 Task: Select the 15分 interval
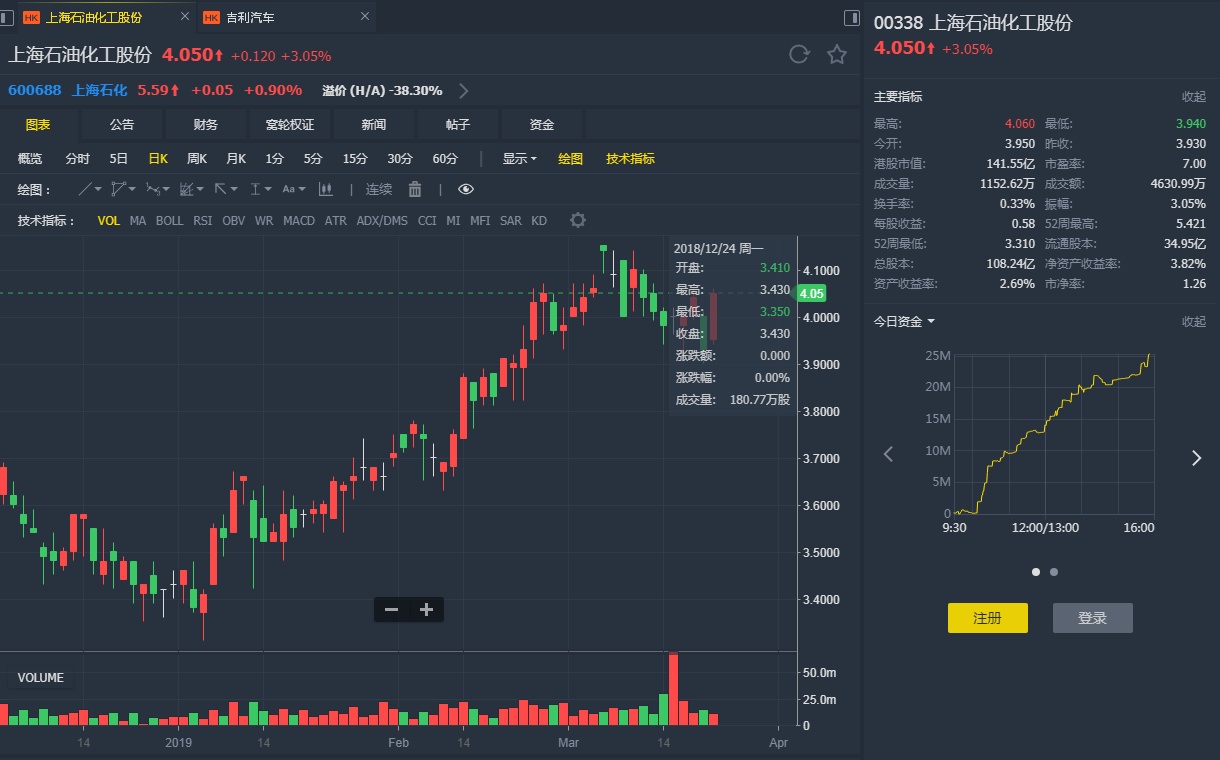click(x=355, y=159)
